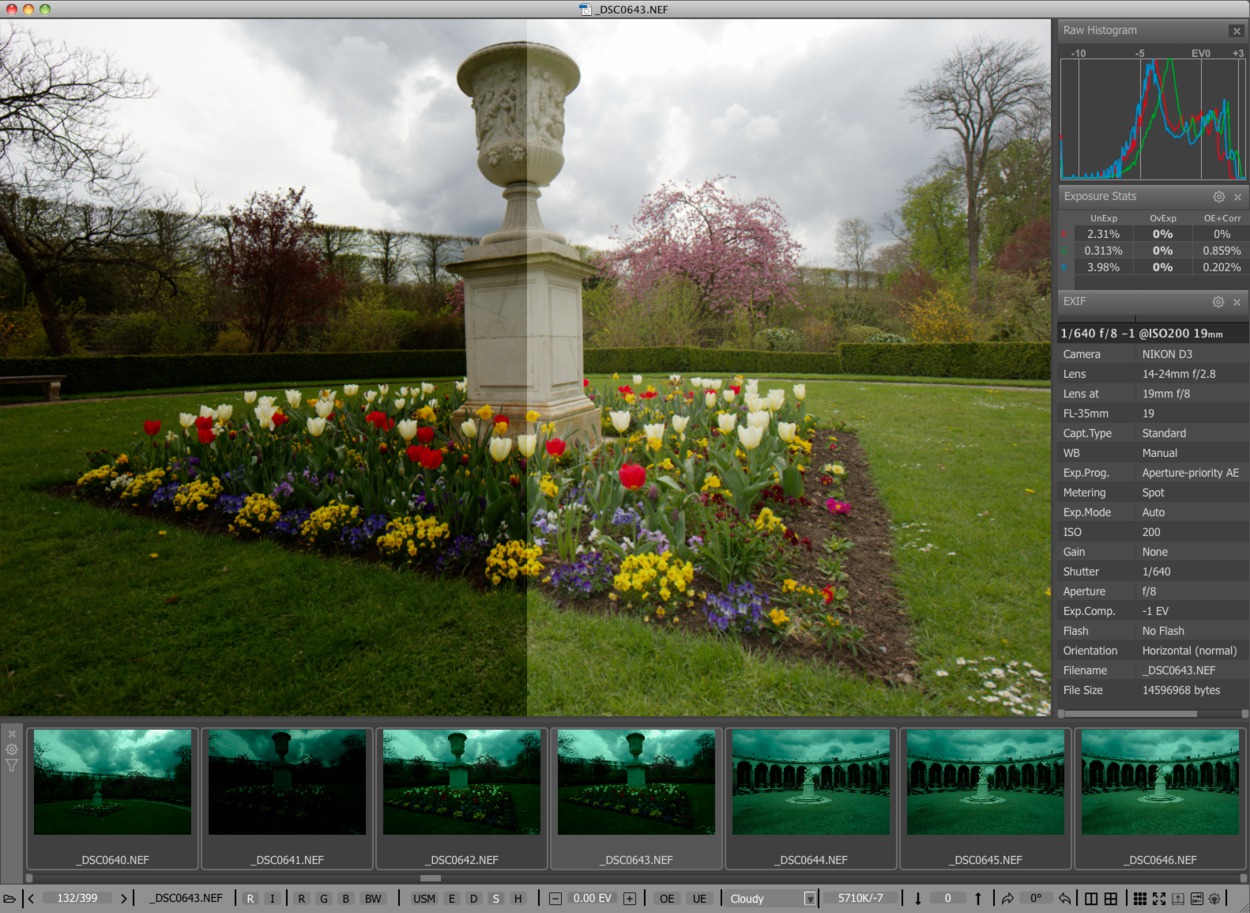The height and width of the screenshot is (913, 1250).
Task: Switch to the four-pane grid view icon
Action: [x=1110, y=898]
